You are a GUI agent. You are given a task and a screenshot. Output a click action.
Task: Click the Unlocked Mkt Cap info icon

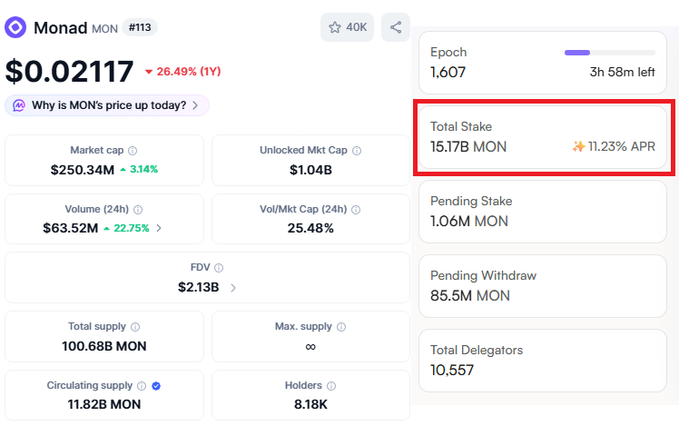356,151
